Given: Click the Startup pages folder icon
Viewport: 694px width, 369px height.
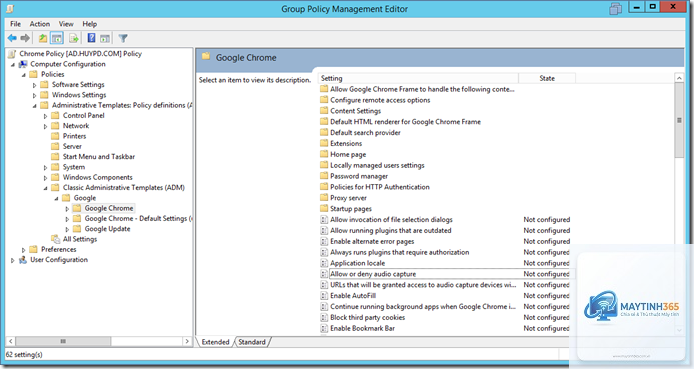Looking at the screenshot, I should coord(324,208).
